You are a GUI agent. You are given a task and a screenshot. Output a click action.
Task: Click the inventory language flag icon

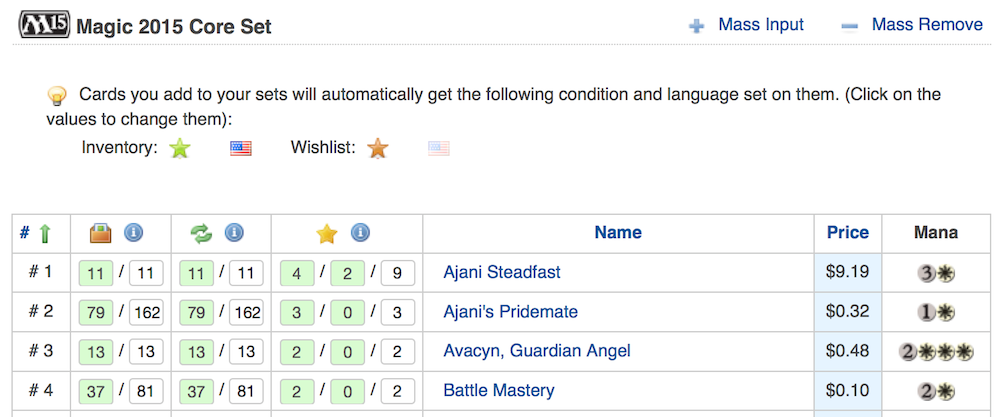click(241, 149)
